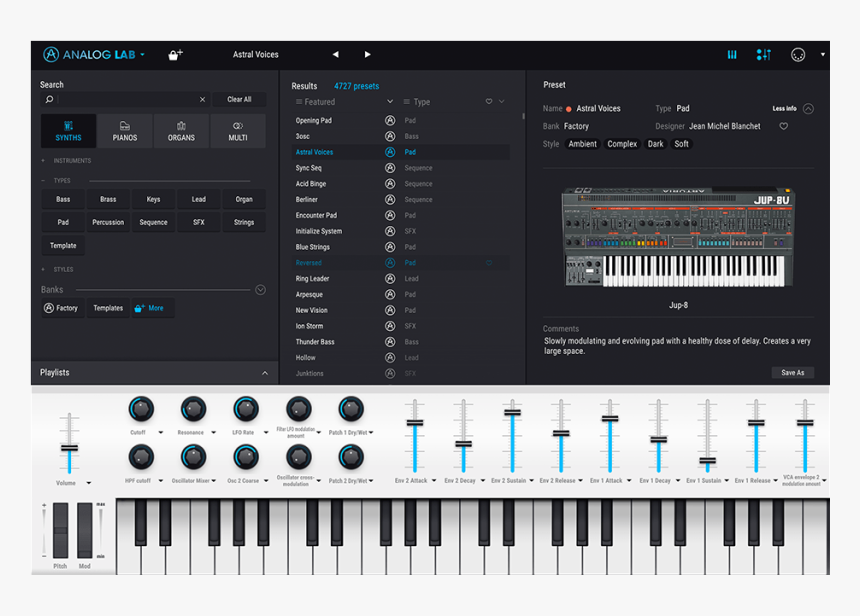This screenshot has height=616, width=860.
Task: Filter by Bass type
Action: [63, 199]
